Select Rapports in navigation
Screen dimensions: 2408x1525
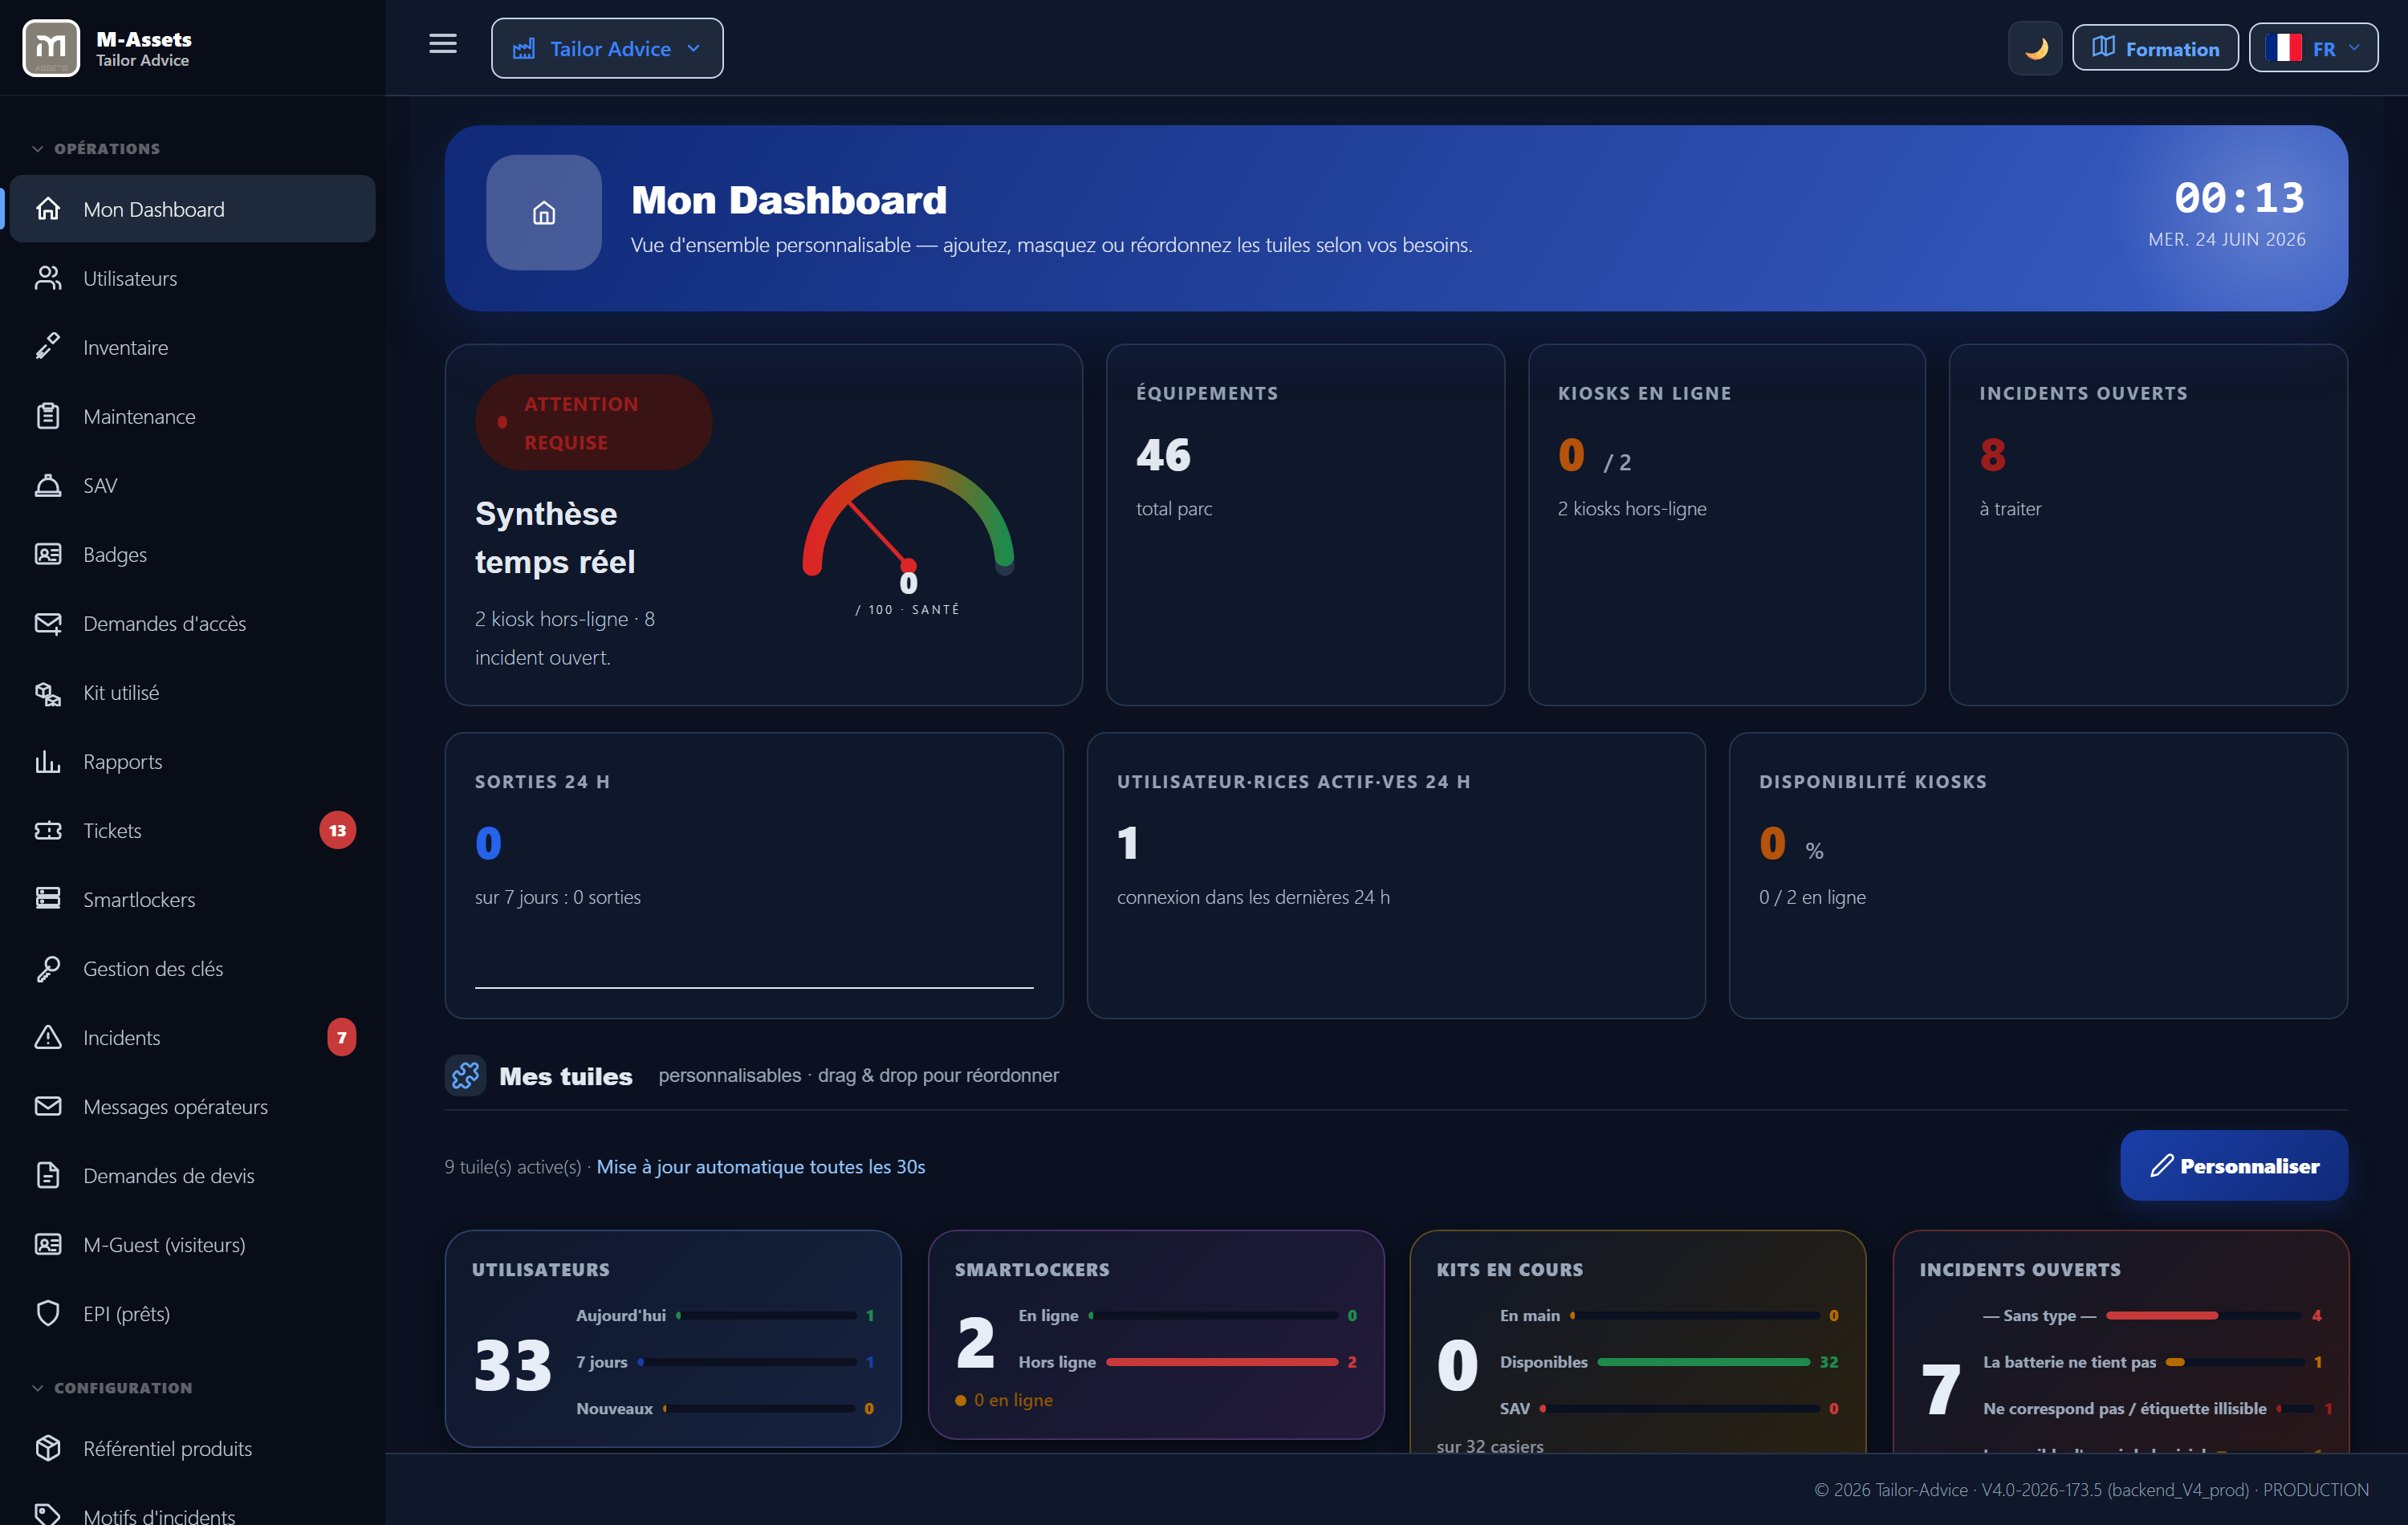pos(193,761)
